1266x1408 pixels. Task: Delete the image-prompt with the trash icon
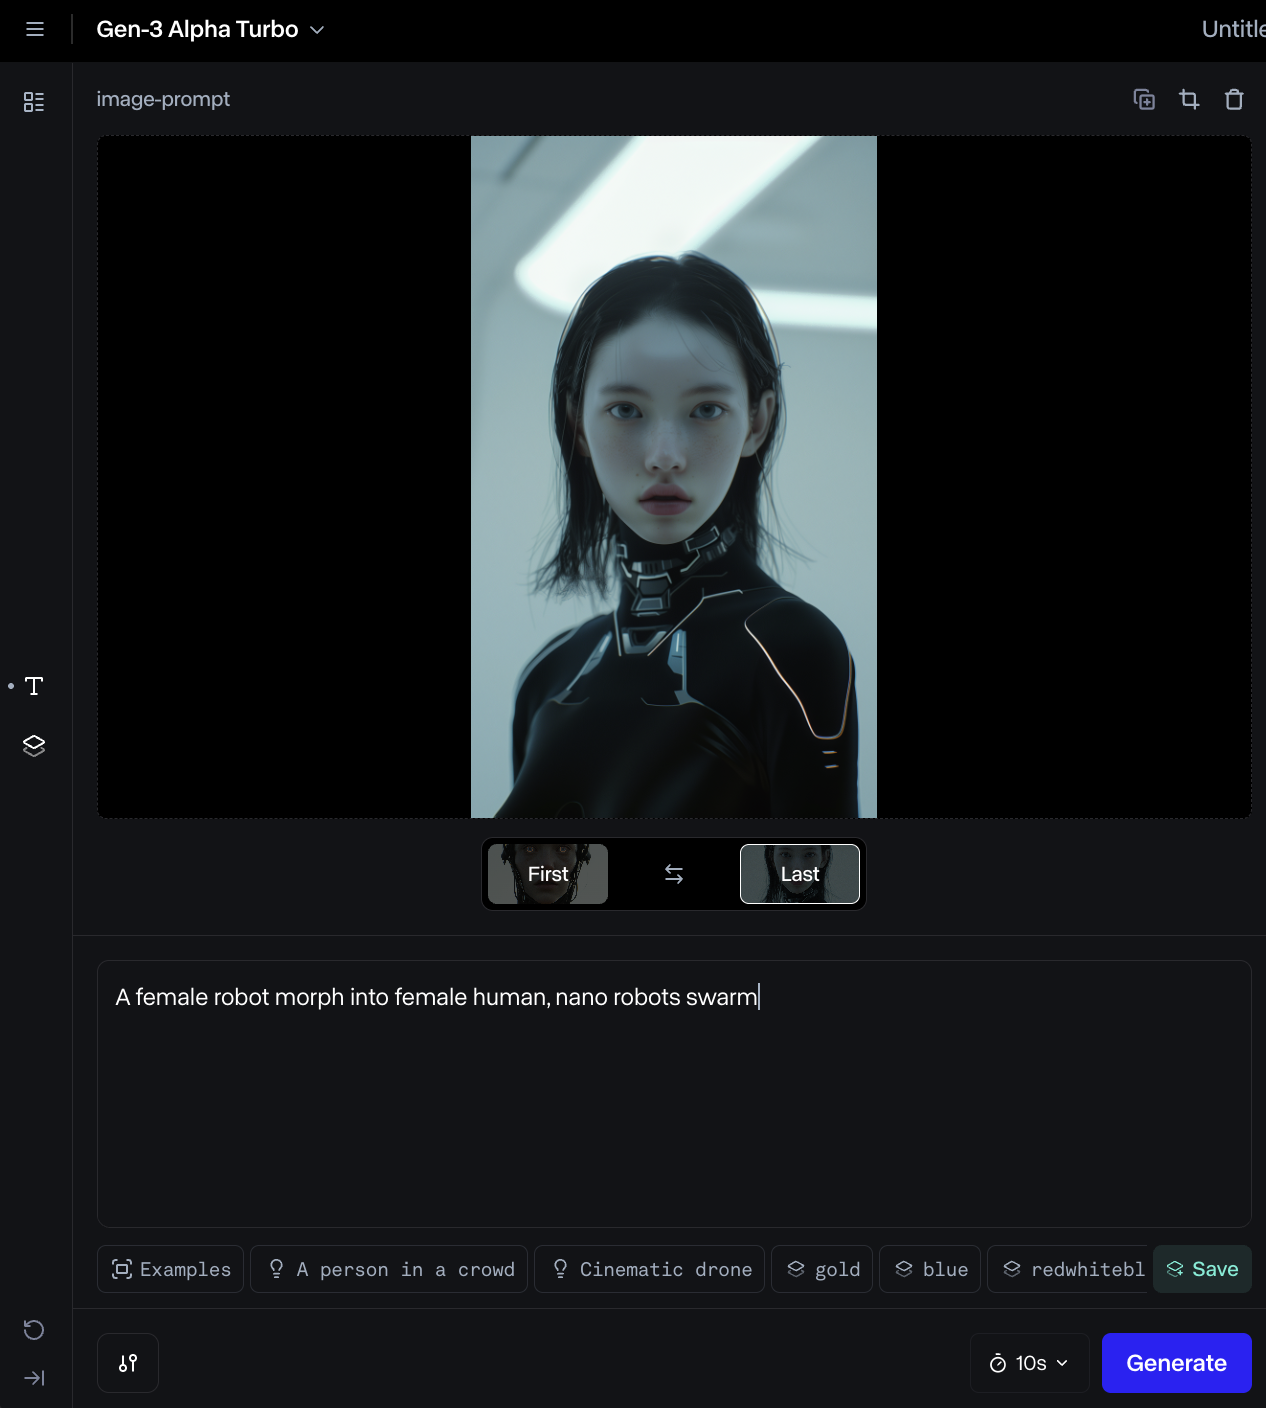coord(1234,99)
